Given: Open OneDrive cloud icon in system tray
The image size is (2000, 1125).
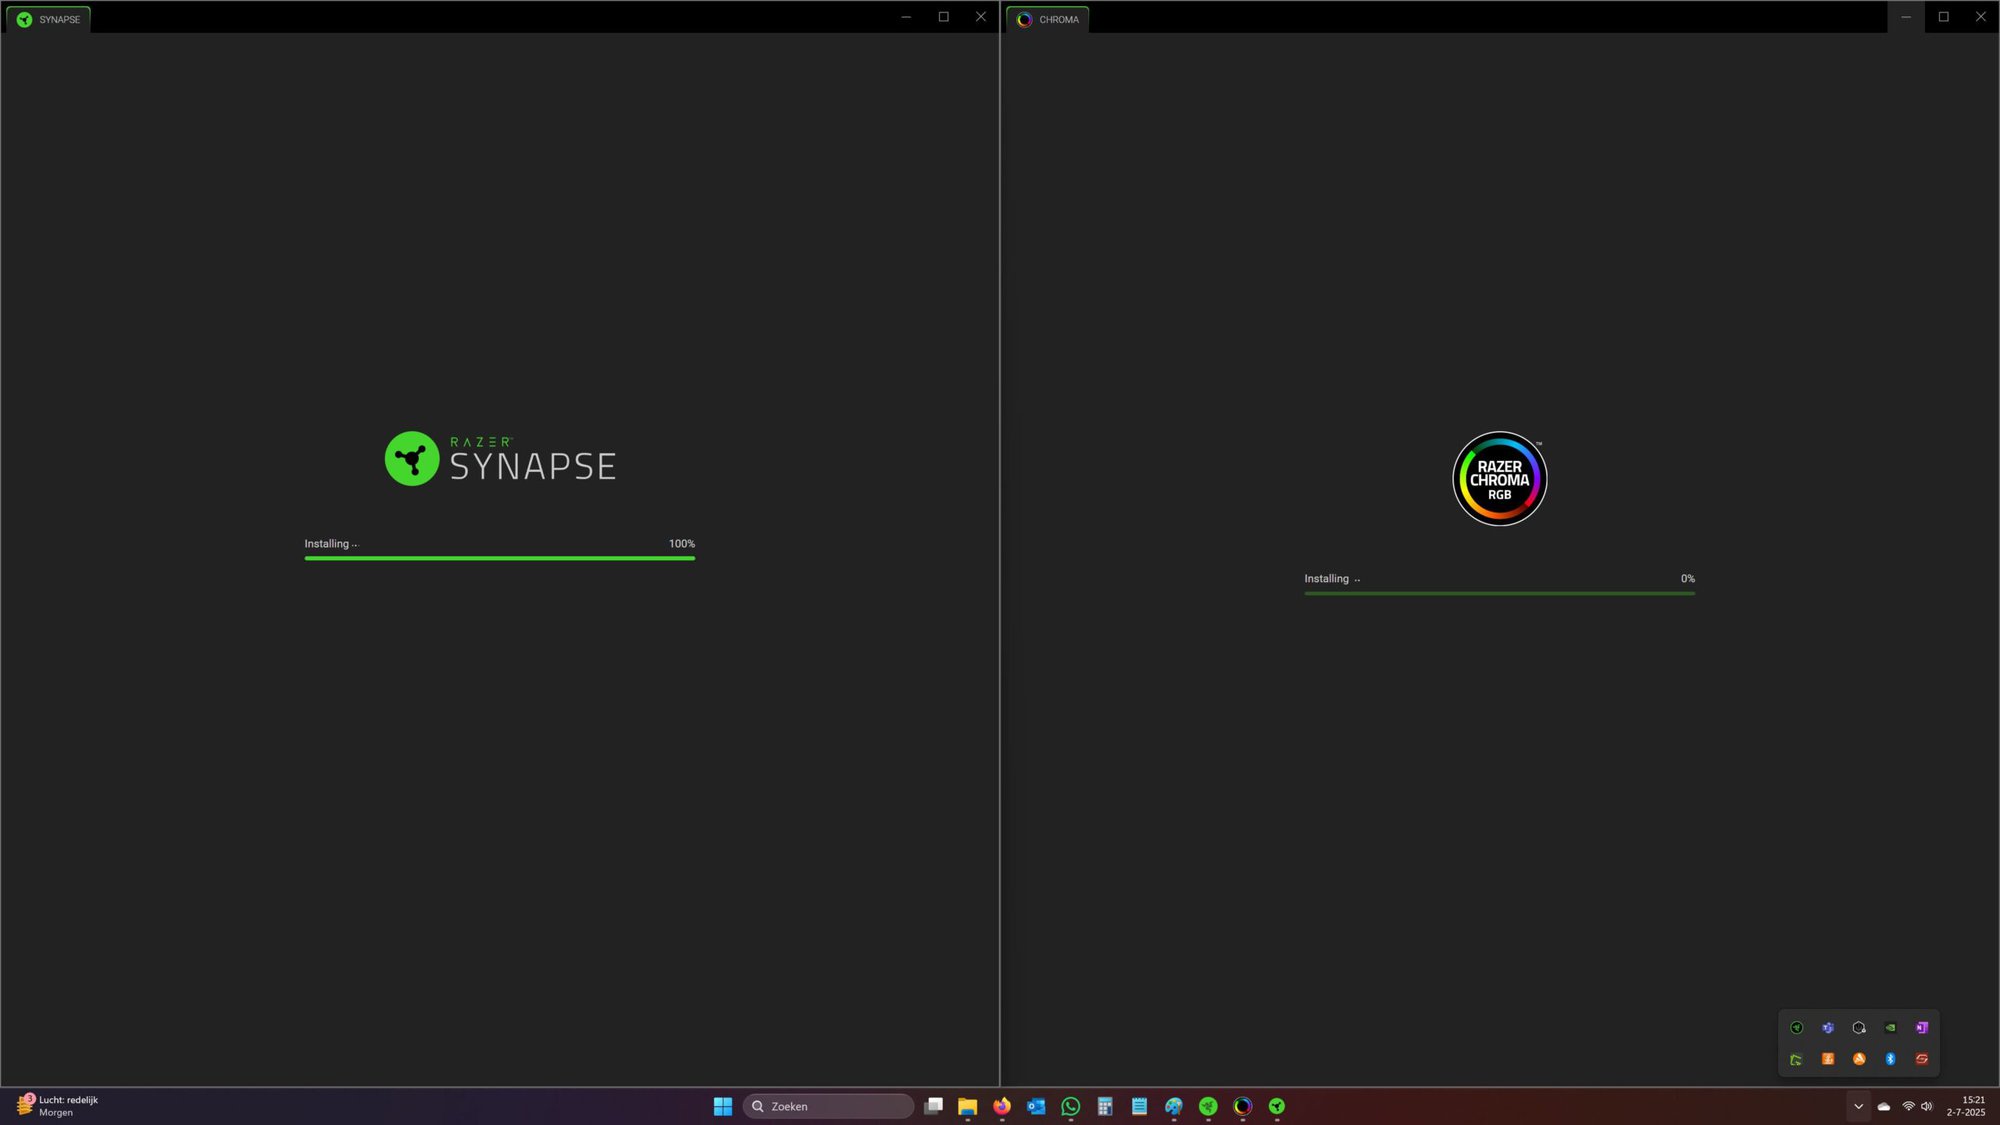Looking at the screenshot, I should click(1884, 1106).
